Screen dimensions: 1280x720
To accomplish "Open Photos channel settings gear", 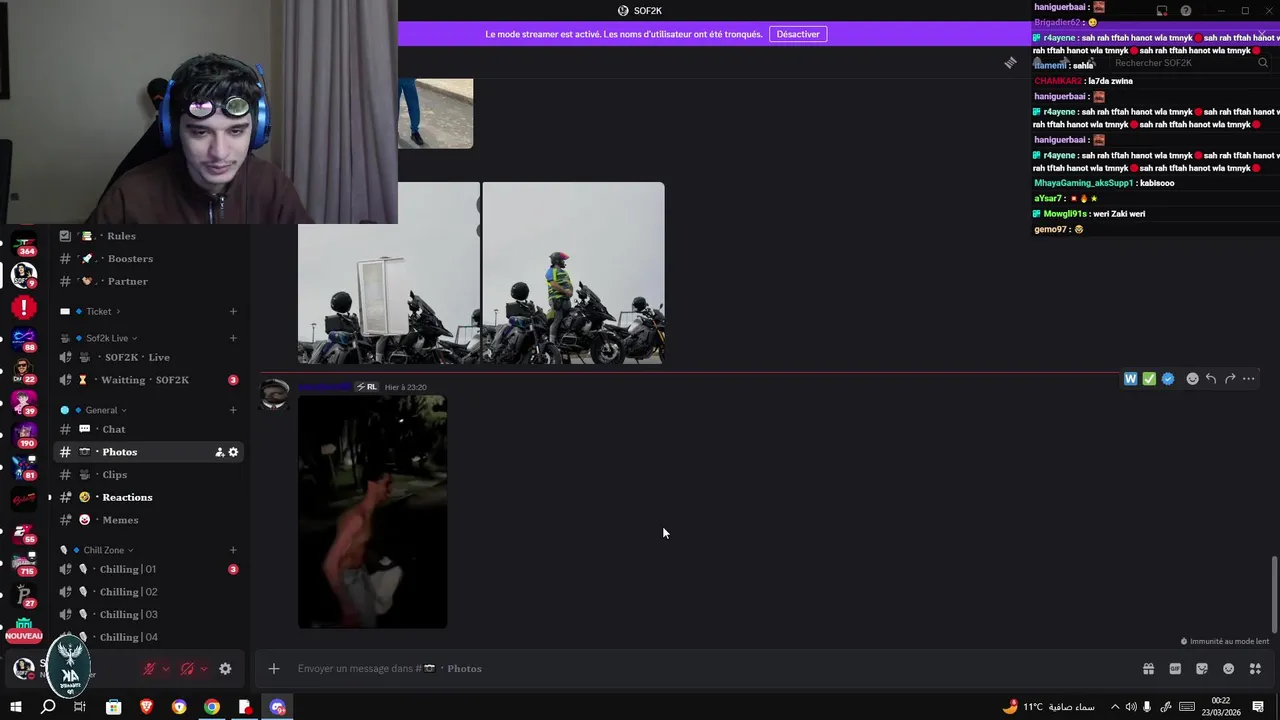I will [x=234, y=452].
